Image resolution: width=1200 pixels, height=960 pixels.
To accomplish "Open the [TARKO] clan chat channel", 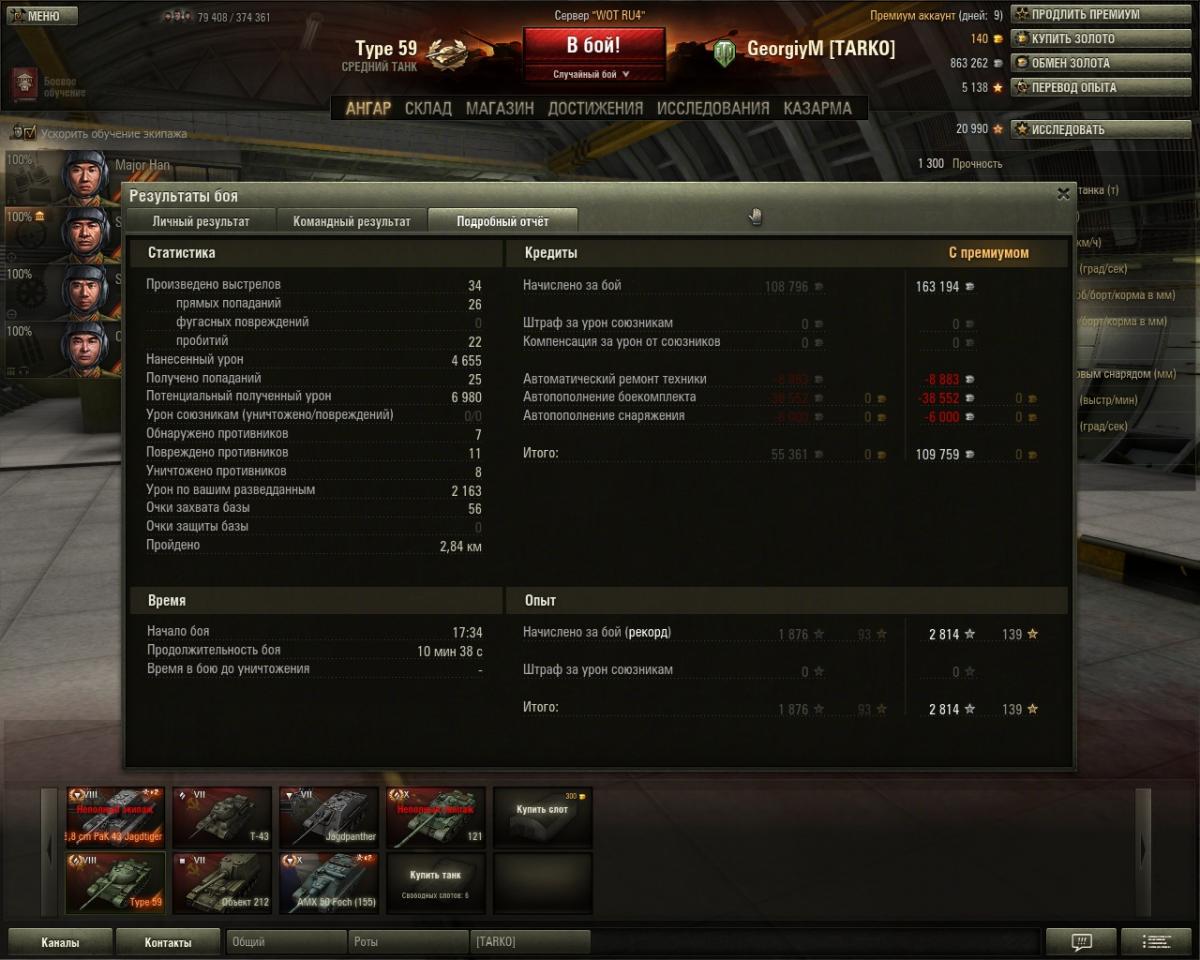I will [530, 941].
